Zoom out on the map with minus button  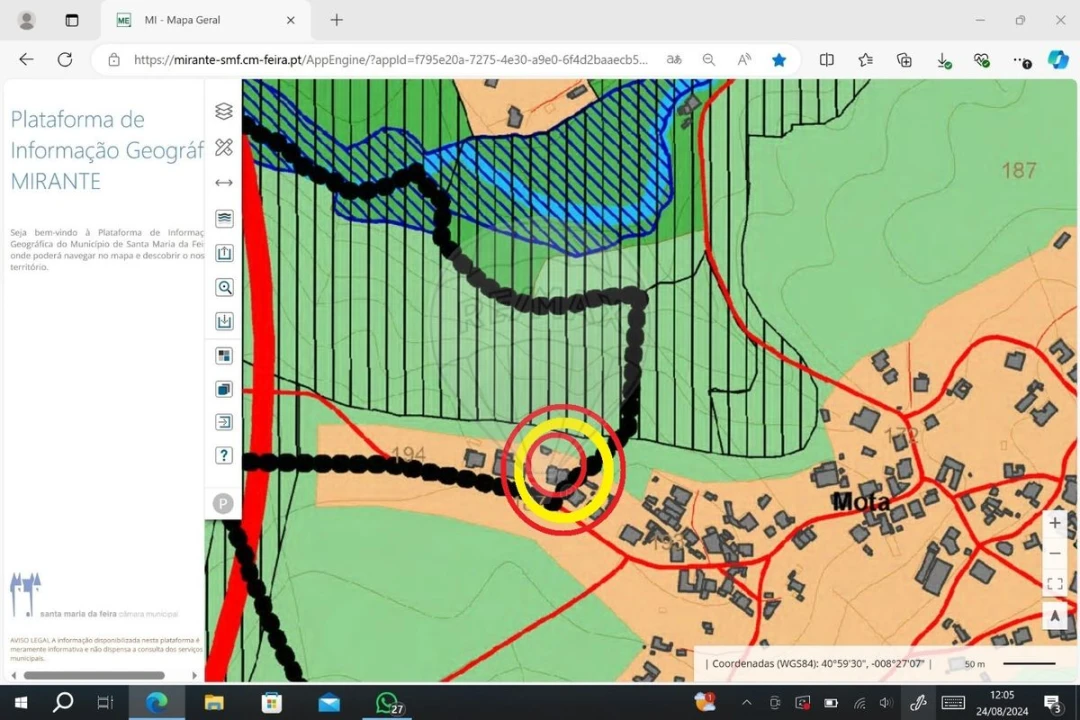click(x=1055, y=553)
